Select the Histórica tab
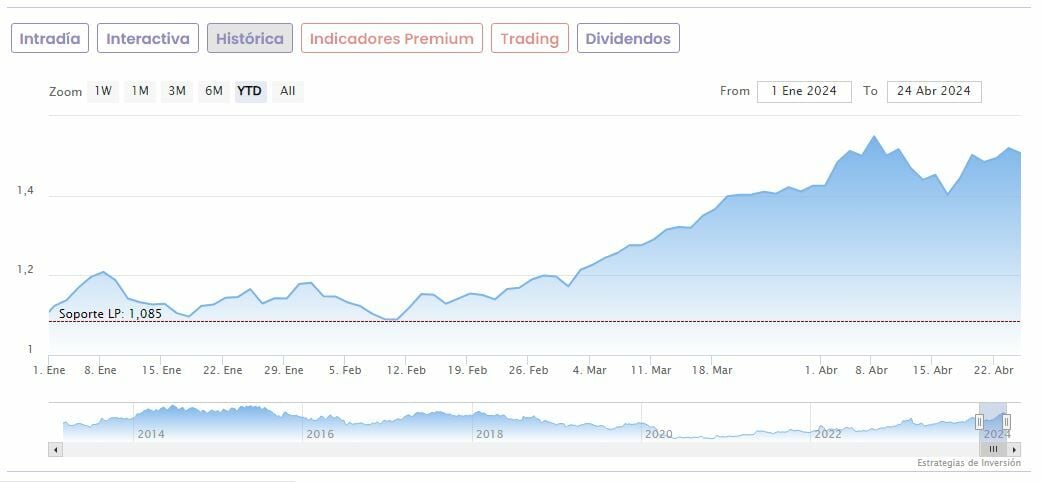 (250, 39)
